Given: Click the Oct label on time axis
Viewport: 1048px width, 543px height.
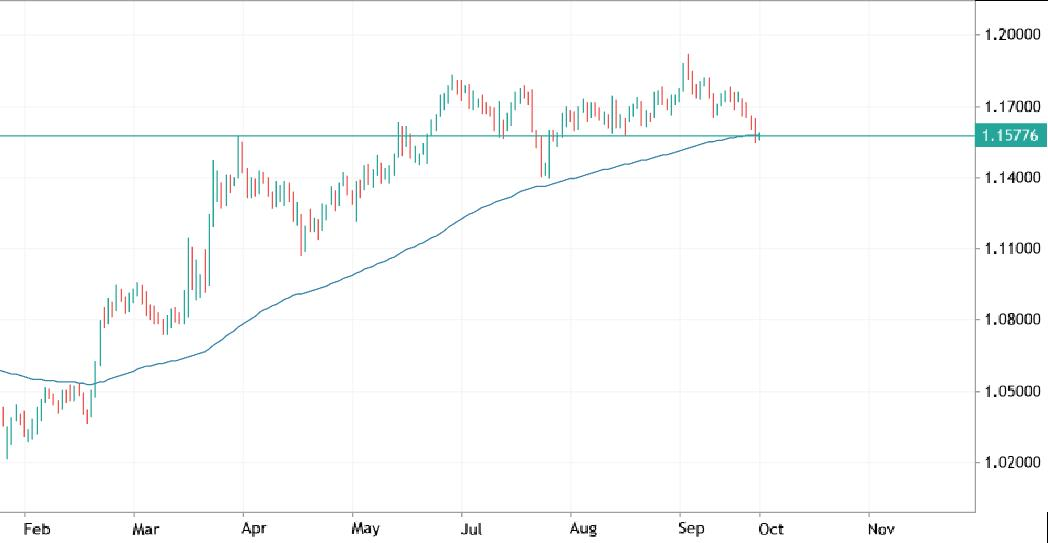Looking at the screenshot, I should click(769, 527).
